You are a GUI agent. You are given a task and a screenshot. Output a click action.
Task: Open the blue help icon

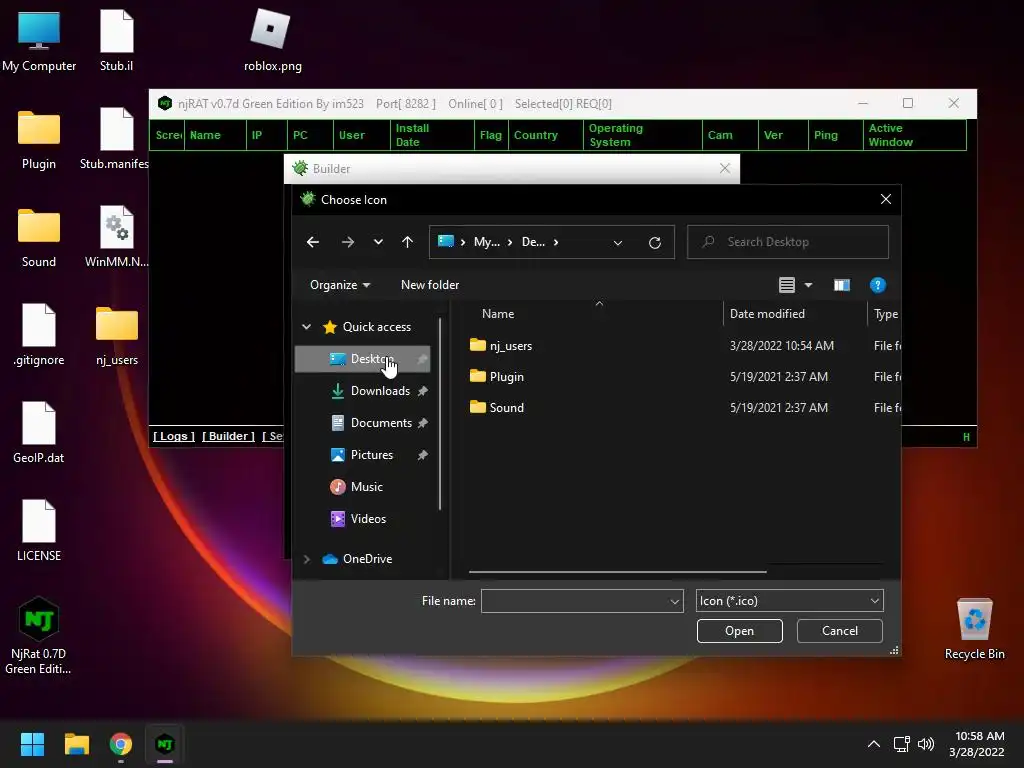[878, 285]
